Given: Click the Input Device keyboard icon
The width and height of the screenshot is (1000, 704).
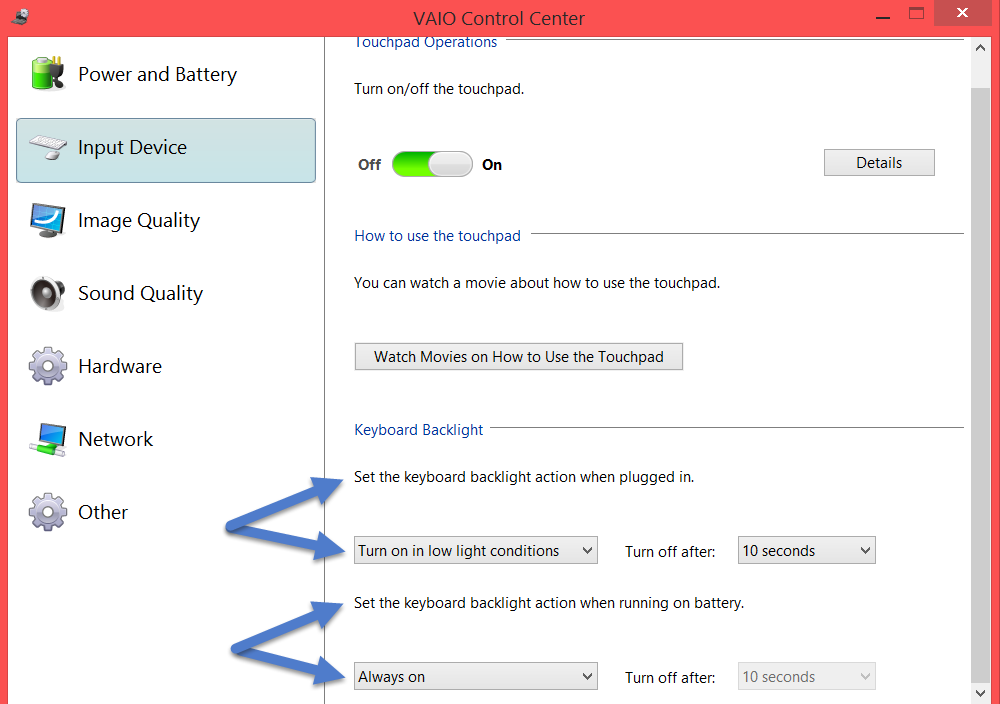Looking at the screenshot, I should [x=48, y=147].
